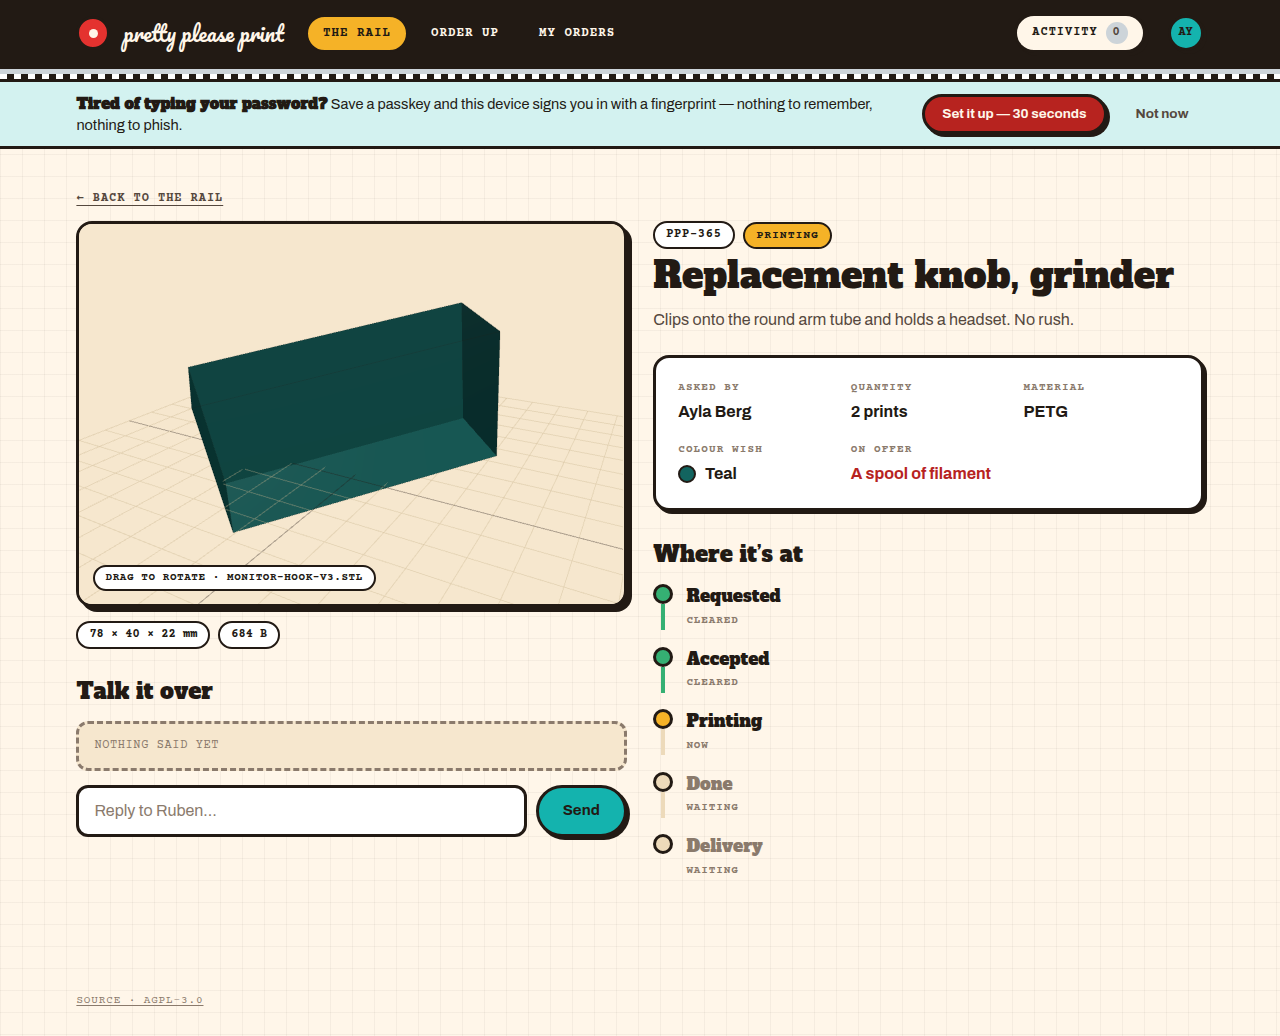Click the Nothing said yet placeholder box
The width and height of the screenshot is (1280, 1036).
352,746
